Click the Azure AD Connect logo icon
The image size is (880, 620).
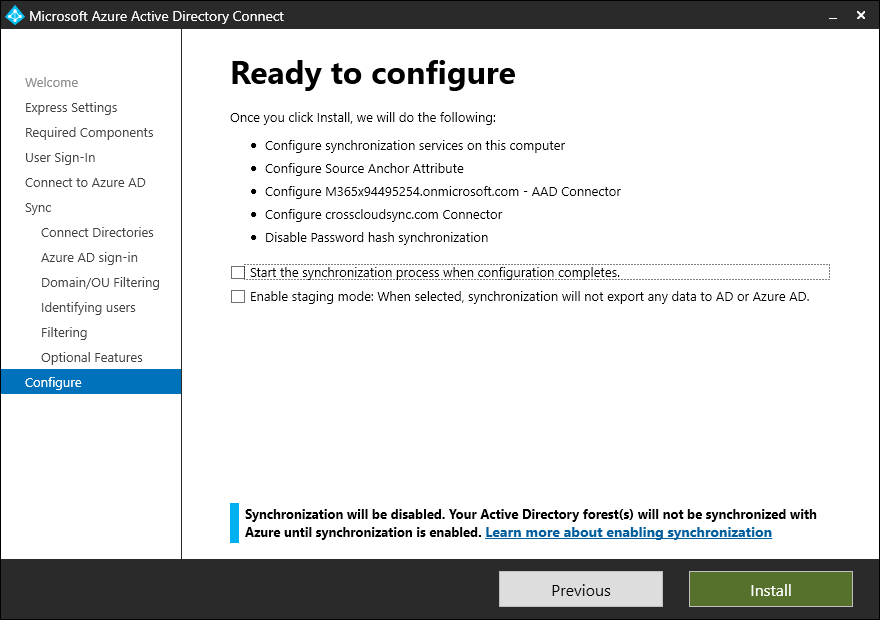click(16, 16)
